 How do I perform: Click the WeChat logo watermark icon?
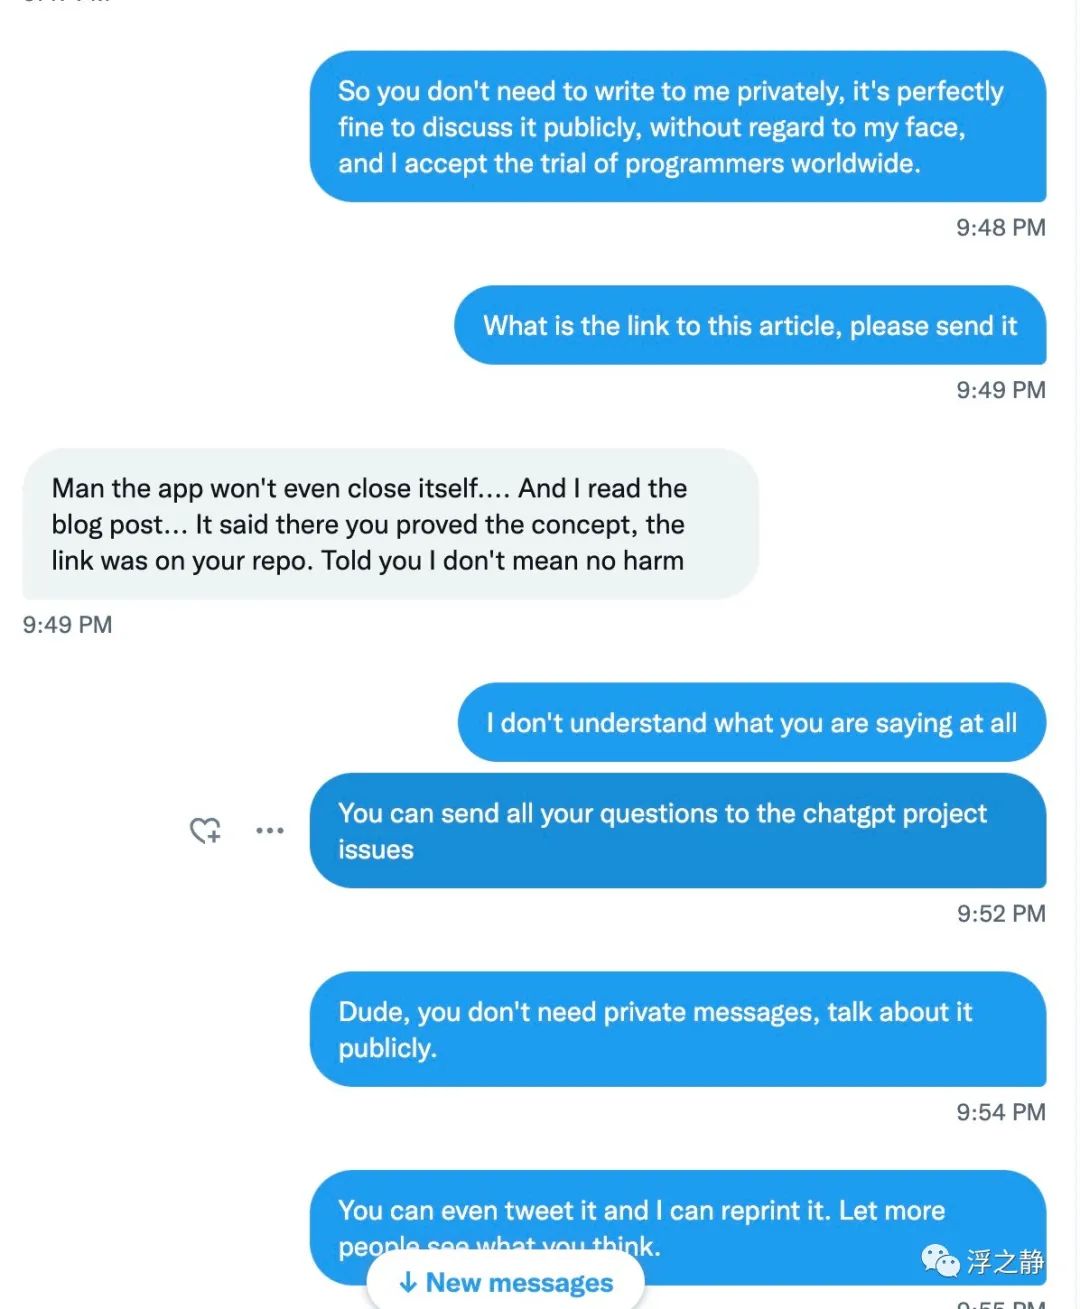(x=940, y=1261)
